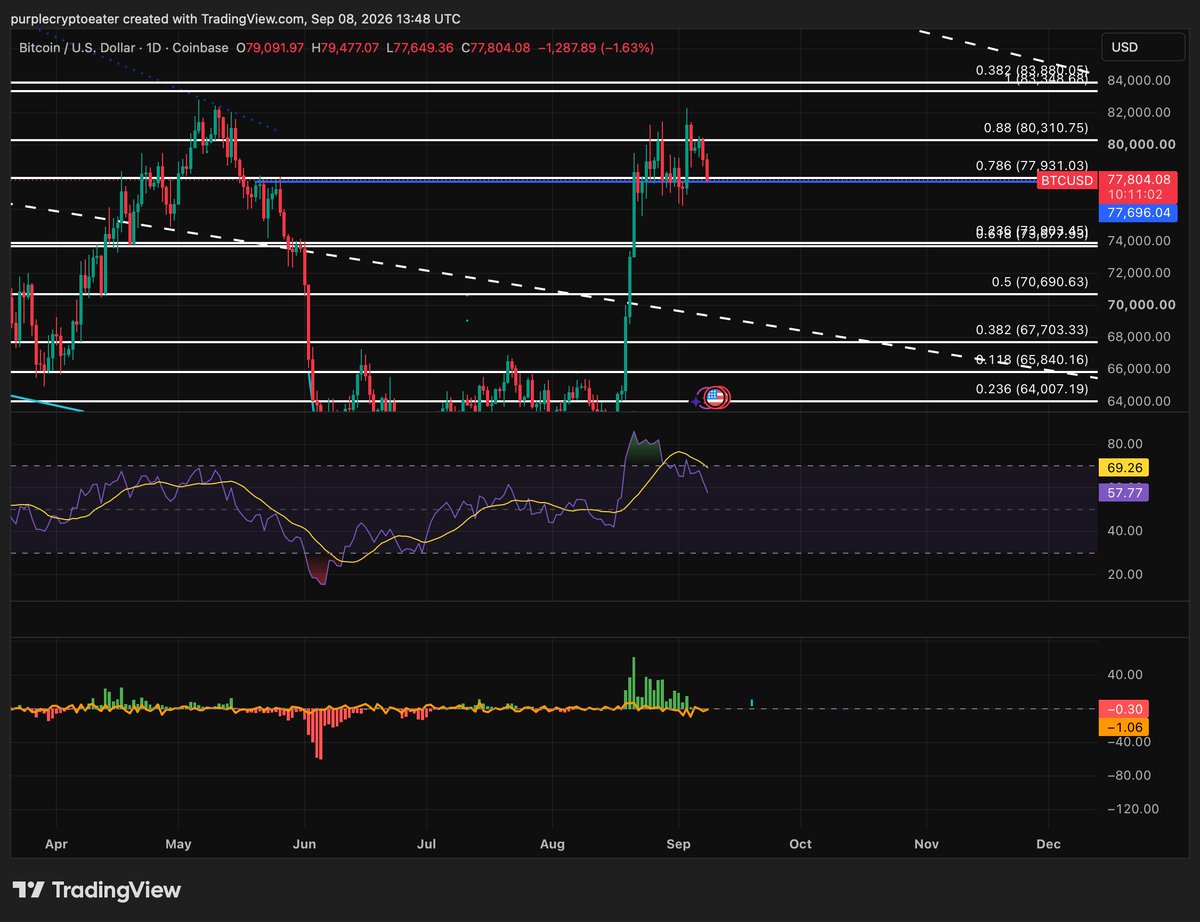Image resolution: width=1200 pixels, height=922 pixels.
Task: Click the 20.00 level on RSI scale
Action: pos(1124,574)
